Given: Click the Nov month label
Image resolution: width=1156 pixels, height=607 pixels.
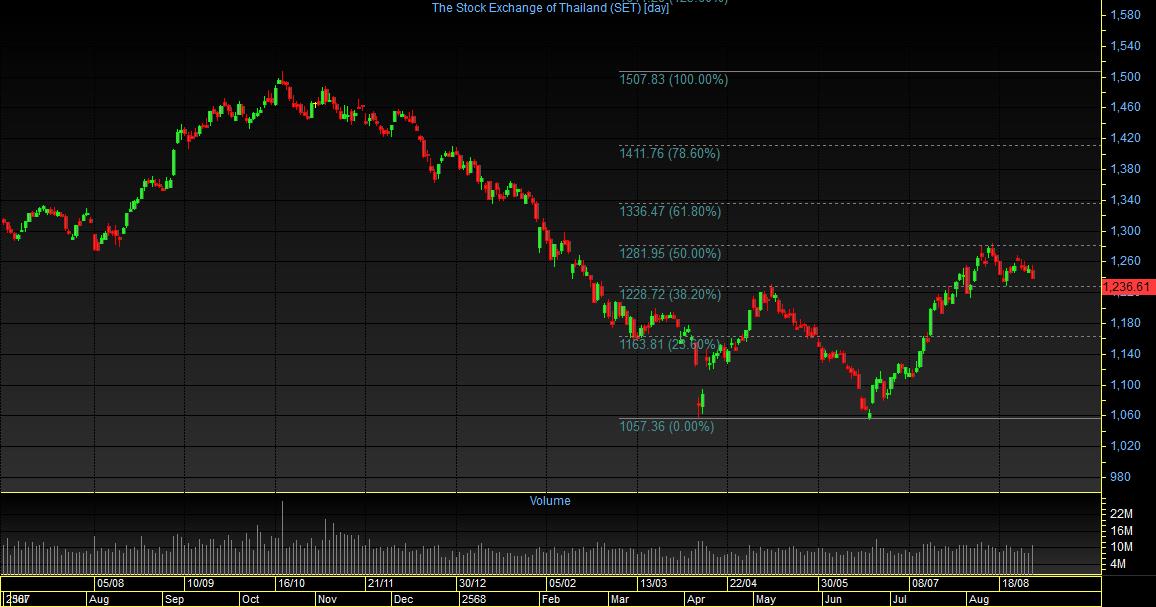Looking at the screenshot, I should point(327,600).
